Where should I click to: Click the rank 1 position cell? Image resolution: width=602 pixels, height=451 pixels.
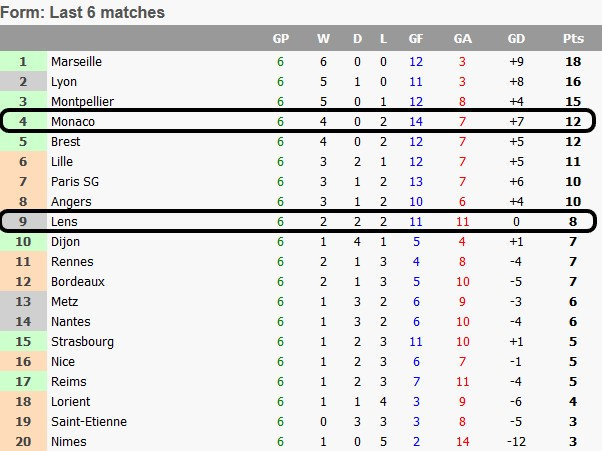pos(23,62)
